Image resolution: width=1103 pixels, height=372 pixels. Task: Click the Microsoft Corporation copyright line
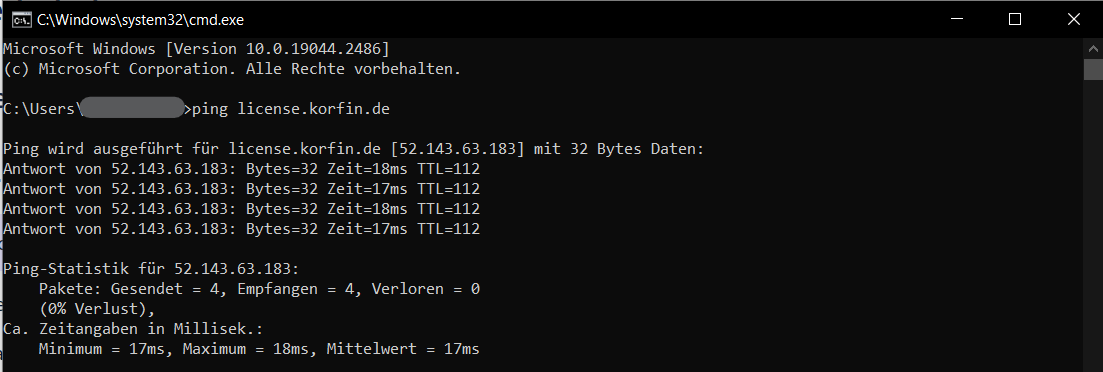pos(232,69)
